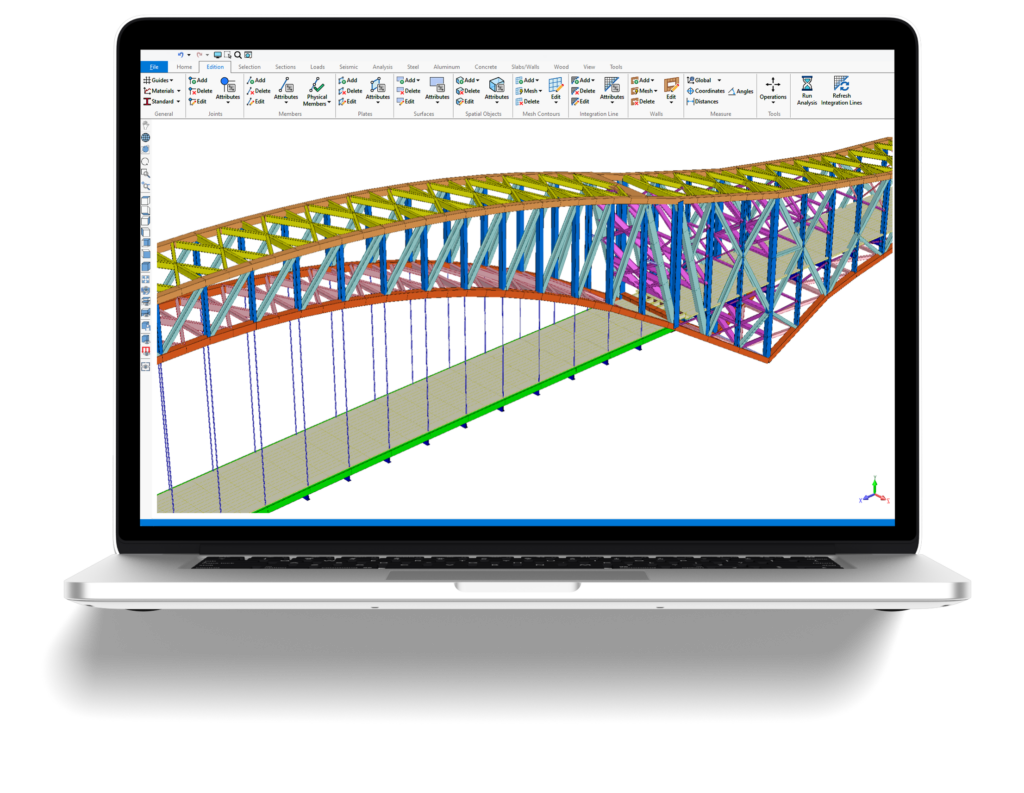
Task: Switch to the Seismic ribbon tab
Action: click(x=348, y=67)
